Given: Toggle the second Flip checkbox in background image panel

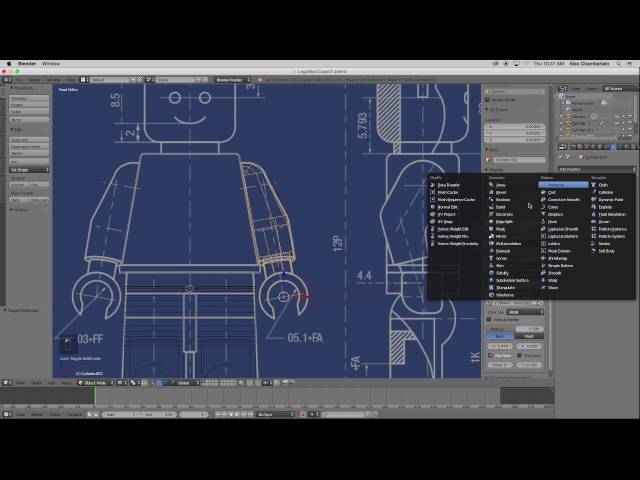Looking at the screenshot, I should pyautogui.click(x=520, y=356).
